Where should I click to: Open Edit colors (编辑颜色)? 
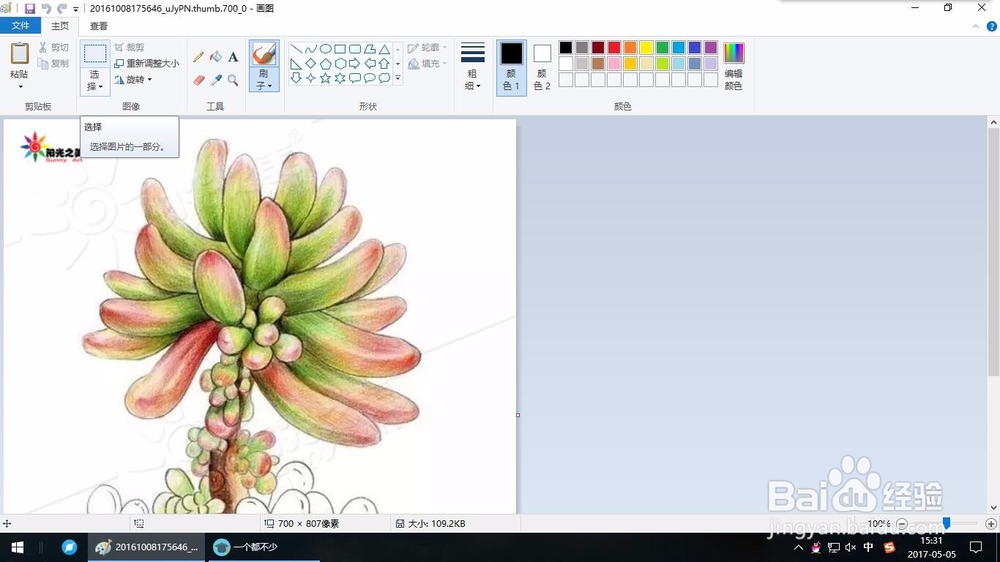[733, 66]
